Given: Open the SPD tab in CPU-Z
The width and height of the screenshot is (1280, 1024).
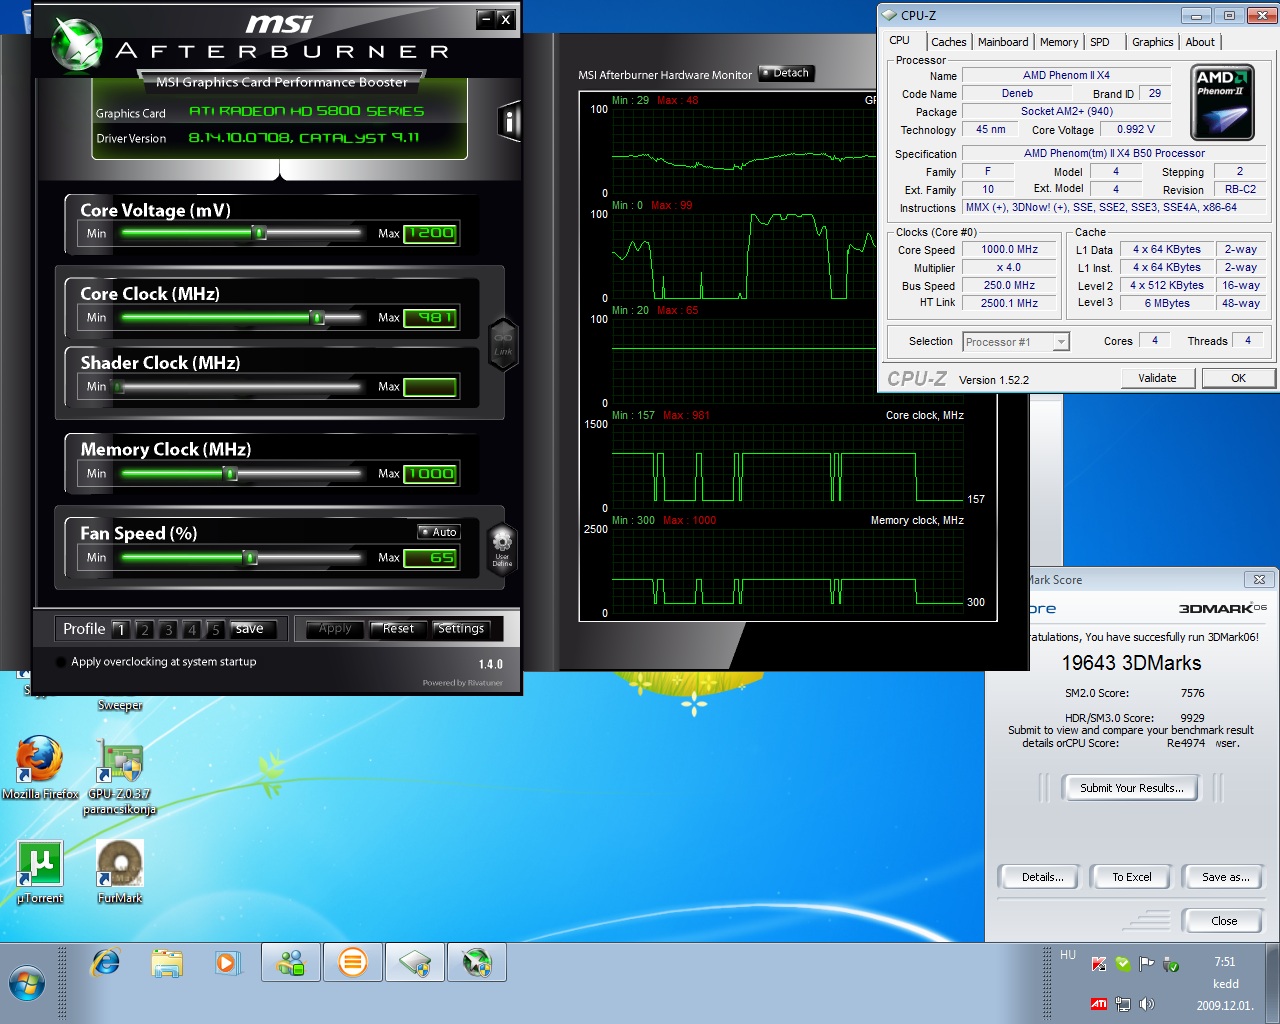Looking at the screenshot, I should [x=1100, y=42].
